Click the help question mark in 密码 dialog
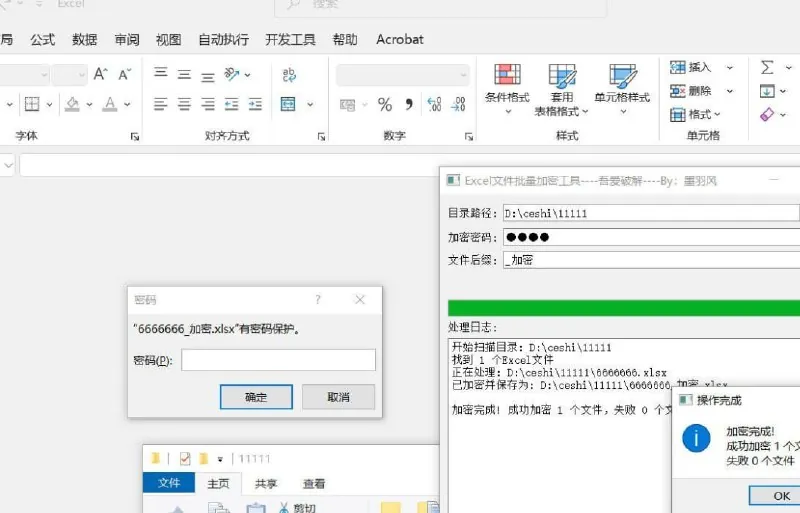This screenshot has height=513, width=800. click(x=318, y=300)
